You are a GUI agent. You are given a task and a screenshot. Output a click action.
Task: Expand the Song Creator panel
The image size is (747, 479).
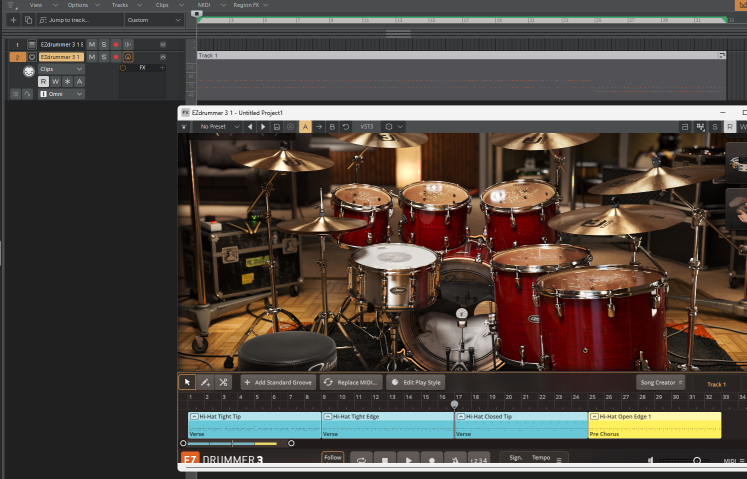coord(661,382)
